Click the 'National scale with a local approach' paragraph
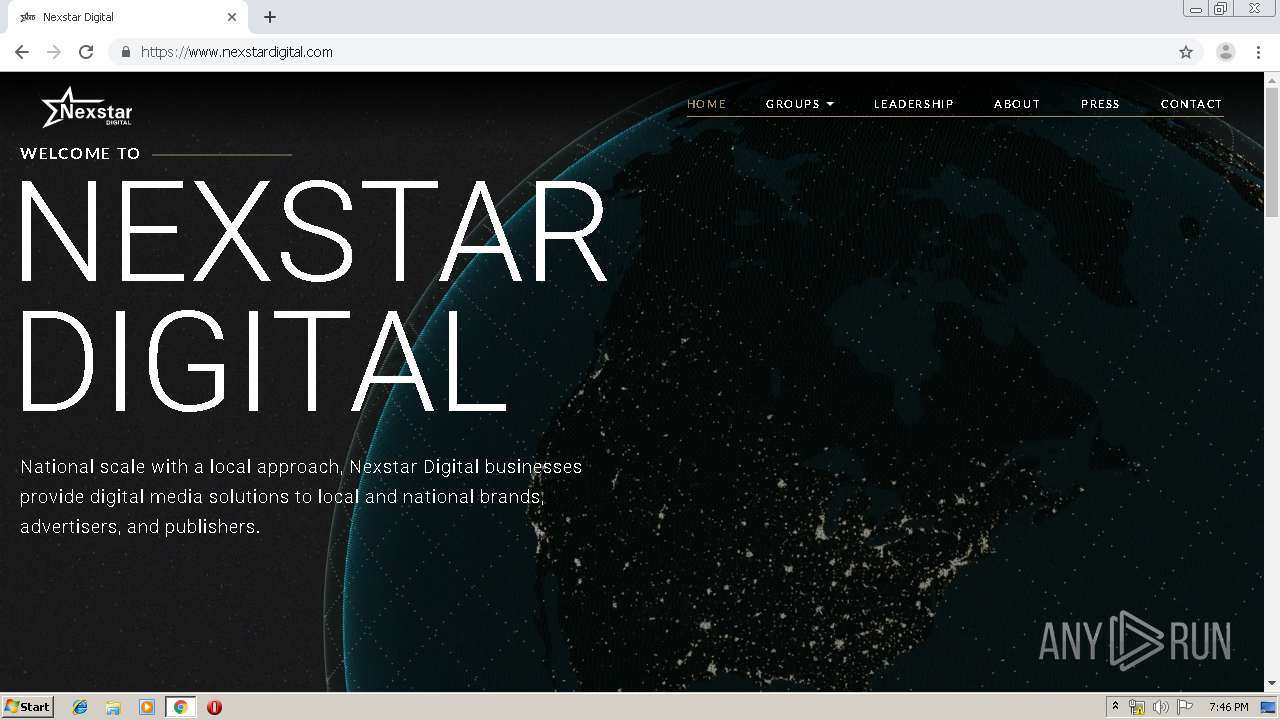Screen dimensions: 1280x720 (301, 496)
